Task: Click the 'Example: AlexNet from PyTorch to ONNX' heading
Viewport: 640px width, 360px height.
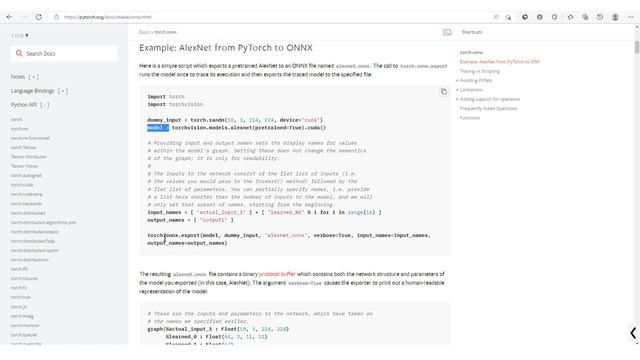Action: [x=226, y=48]
